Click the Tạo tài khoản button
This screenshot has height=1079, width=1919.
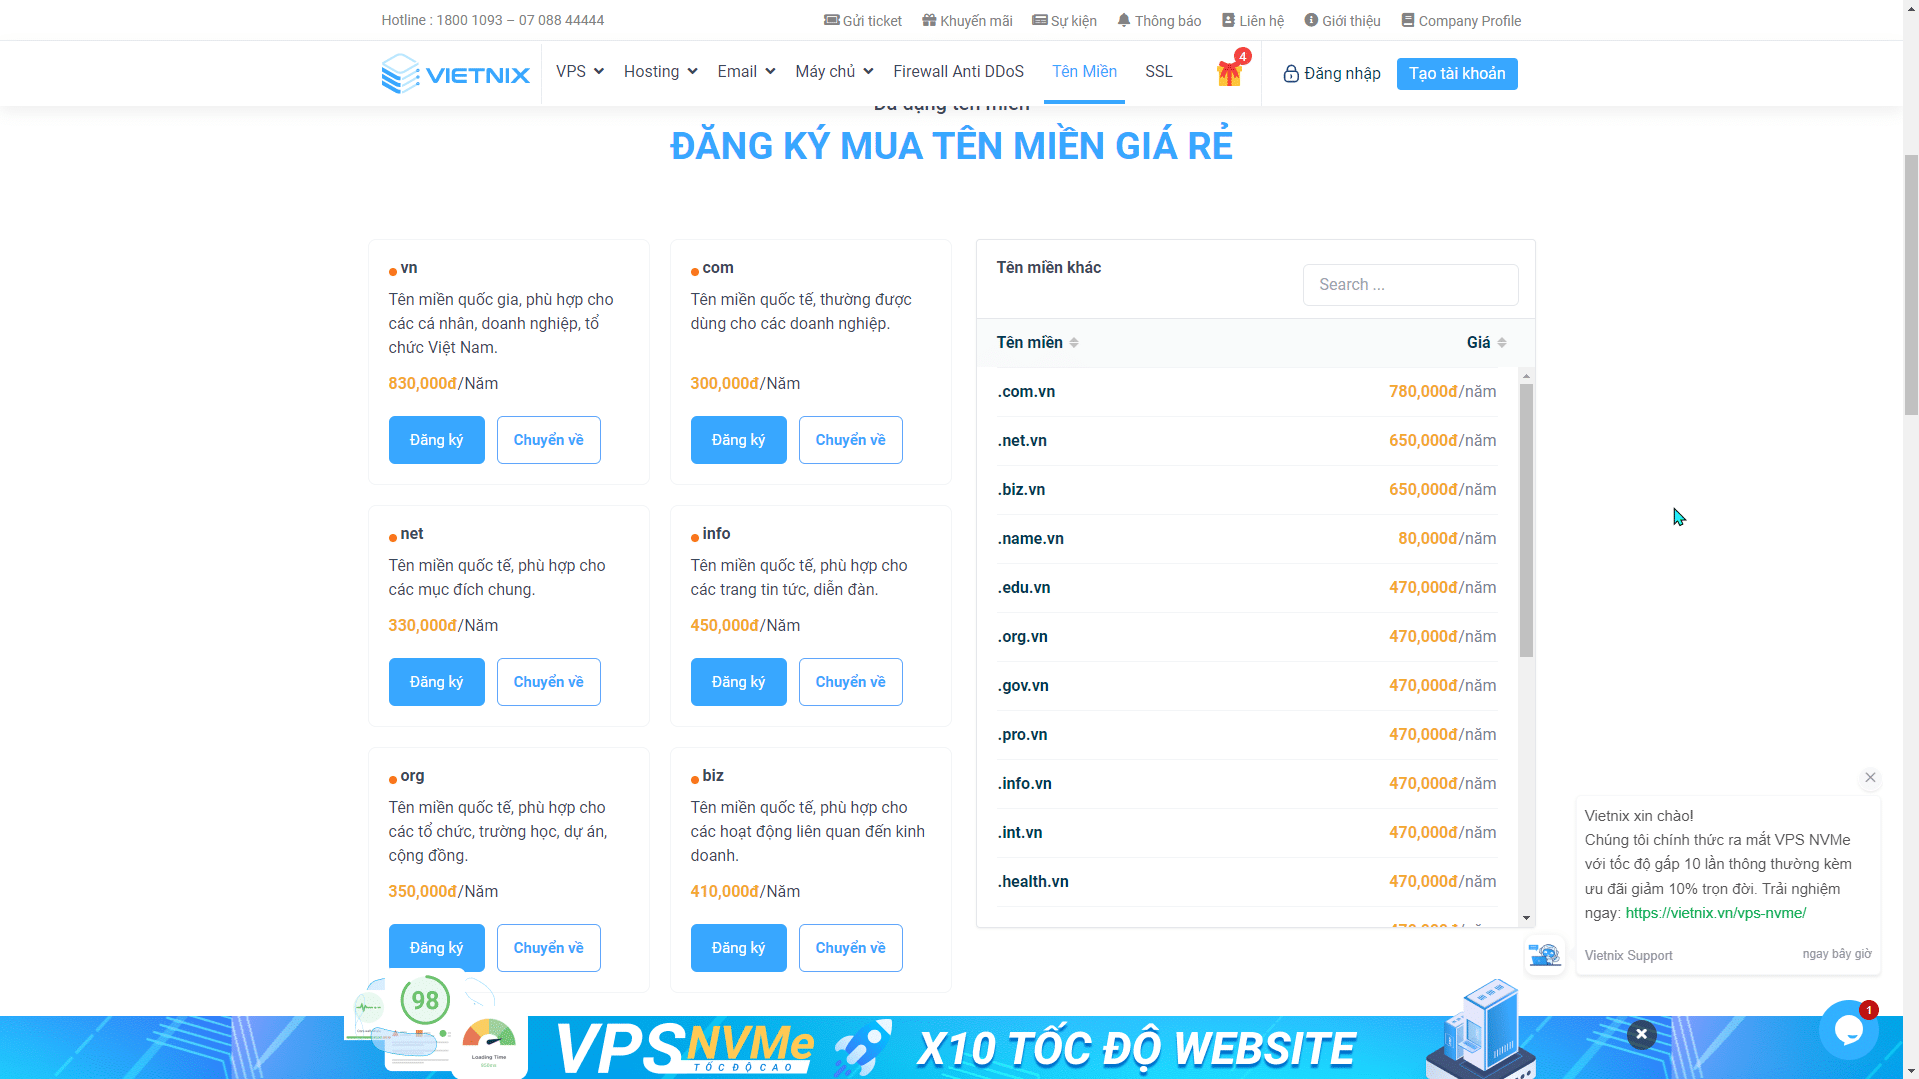click(x=1457, y=73)
